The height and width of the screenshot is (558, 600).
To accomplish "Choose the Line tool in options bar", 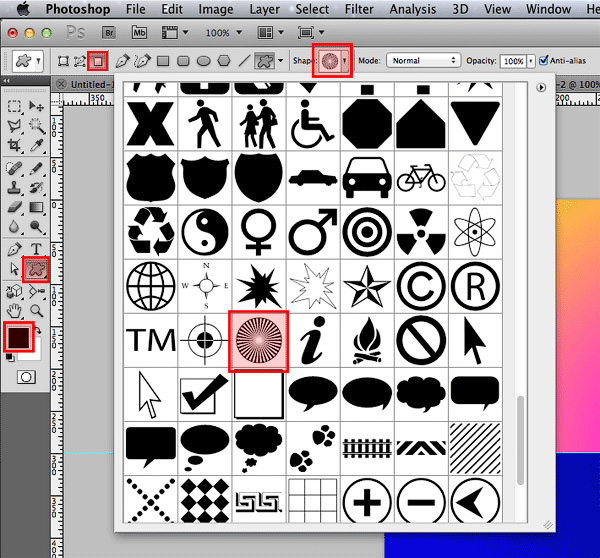I will pyautogui.click(x=244, y=61).
